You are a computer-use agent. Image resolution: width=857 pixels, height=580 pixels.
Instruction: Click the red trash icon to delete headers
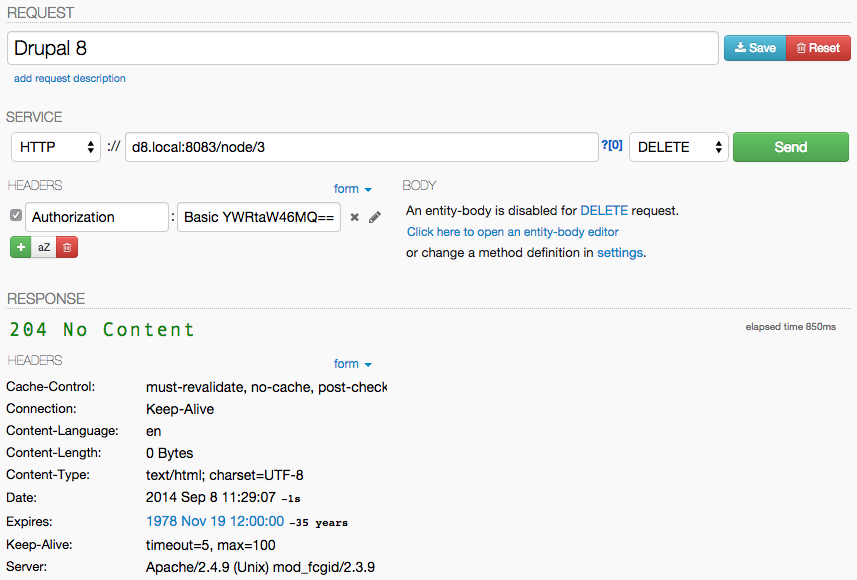(x=67, y=247)
